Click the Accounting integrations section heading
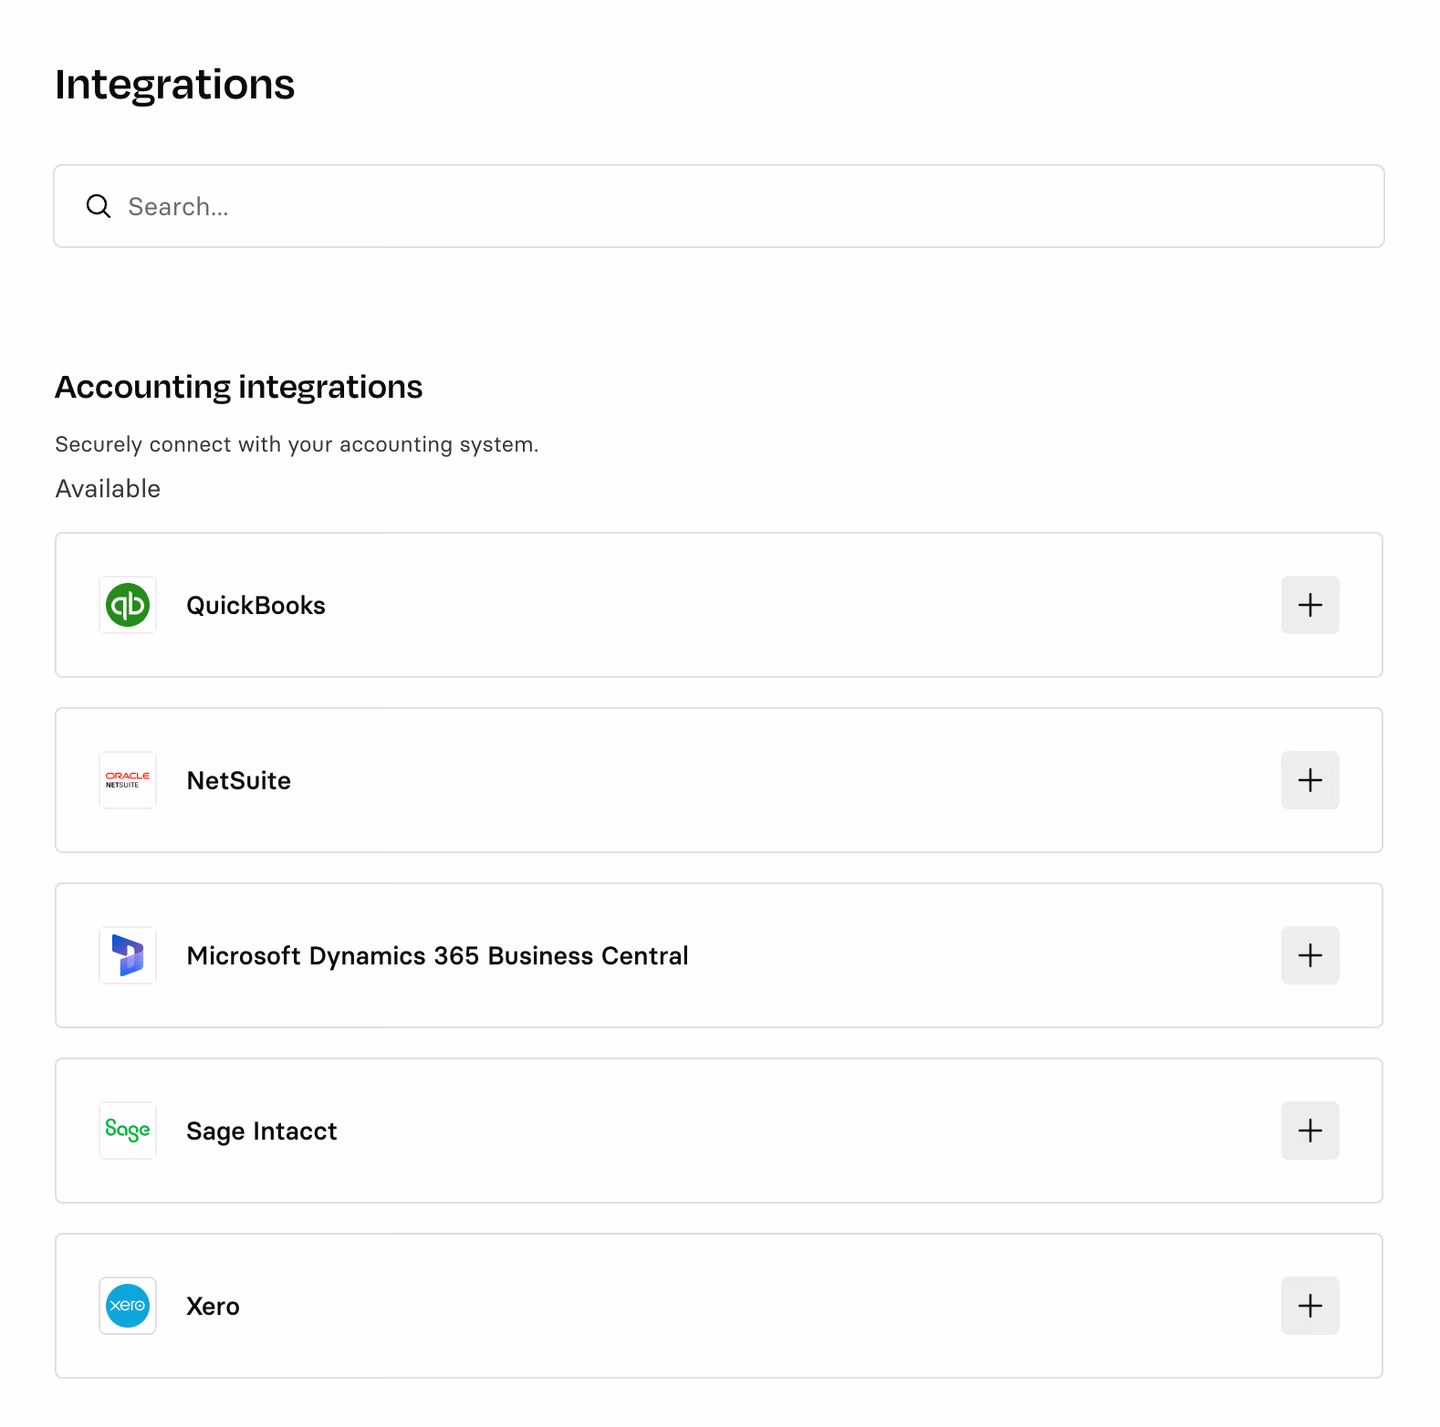Screen dimensions: 1440x1427 tap(239, 387)
